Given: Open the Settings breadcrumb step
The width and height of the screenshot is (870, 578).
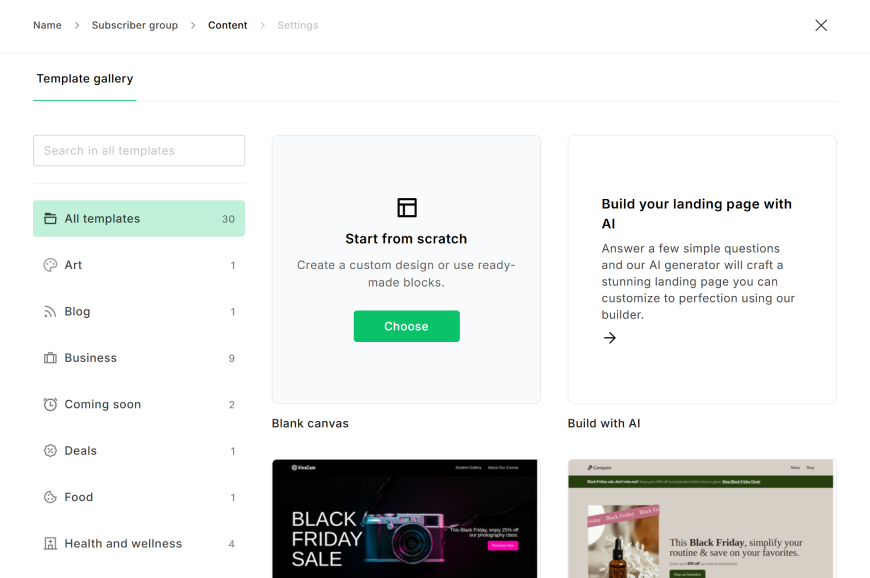Looking at the screenshot, I should click(297, 25).
